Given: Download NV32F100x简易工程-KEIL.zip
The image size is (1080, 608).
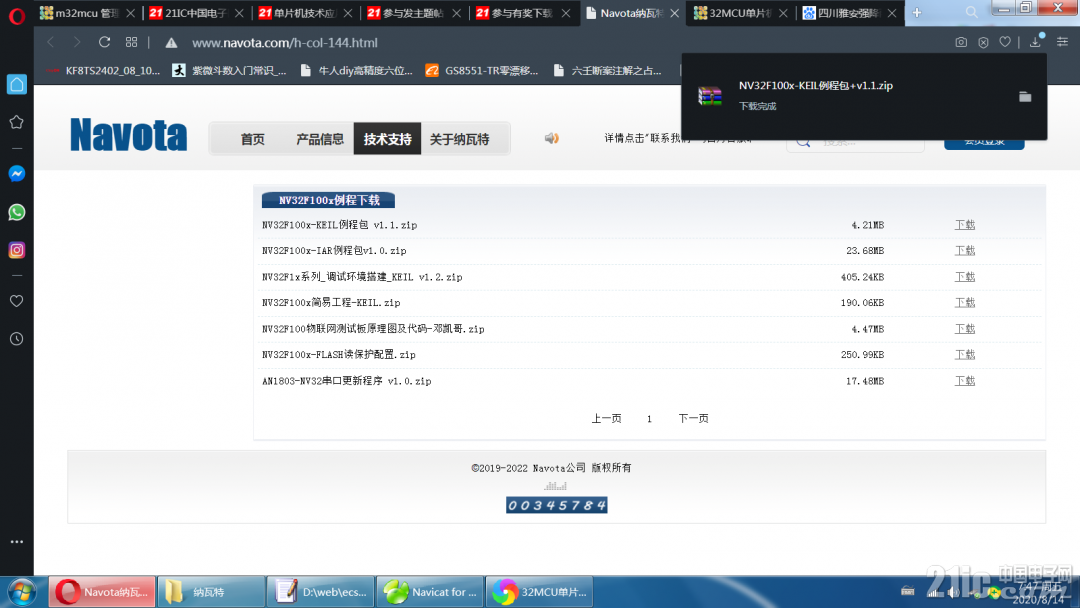Looking at the screenshot, I should click(x=964, y=302).
